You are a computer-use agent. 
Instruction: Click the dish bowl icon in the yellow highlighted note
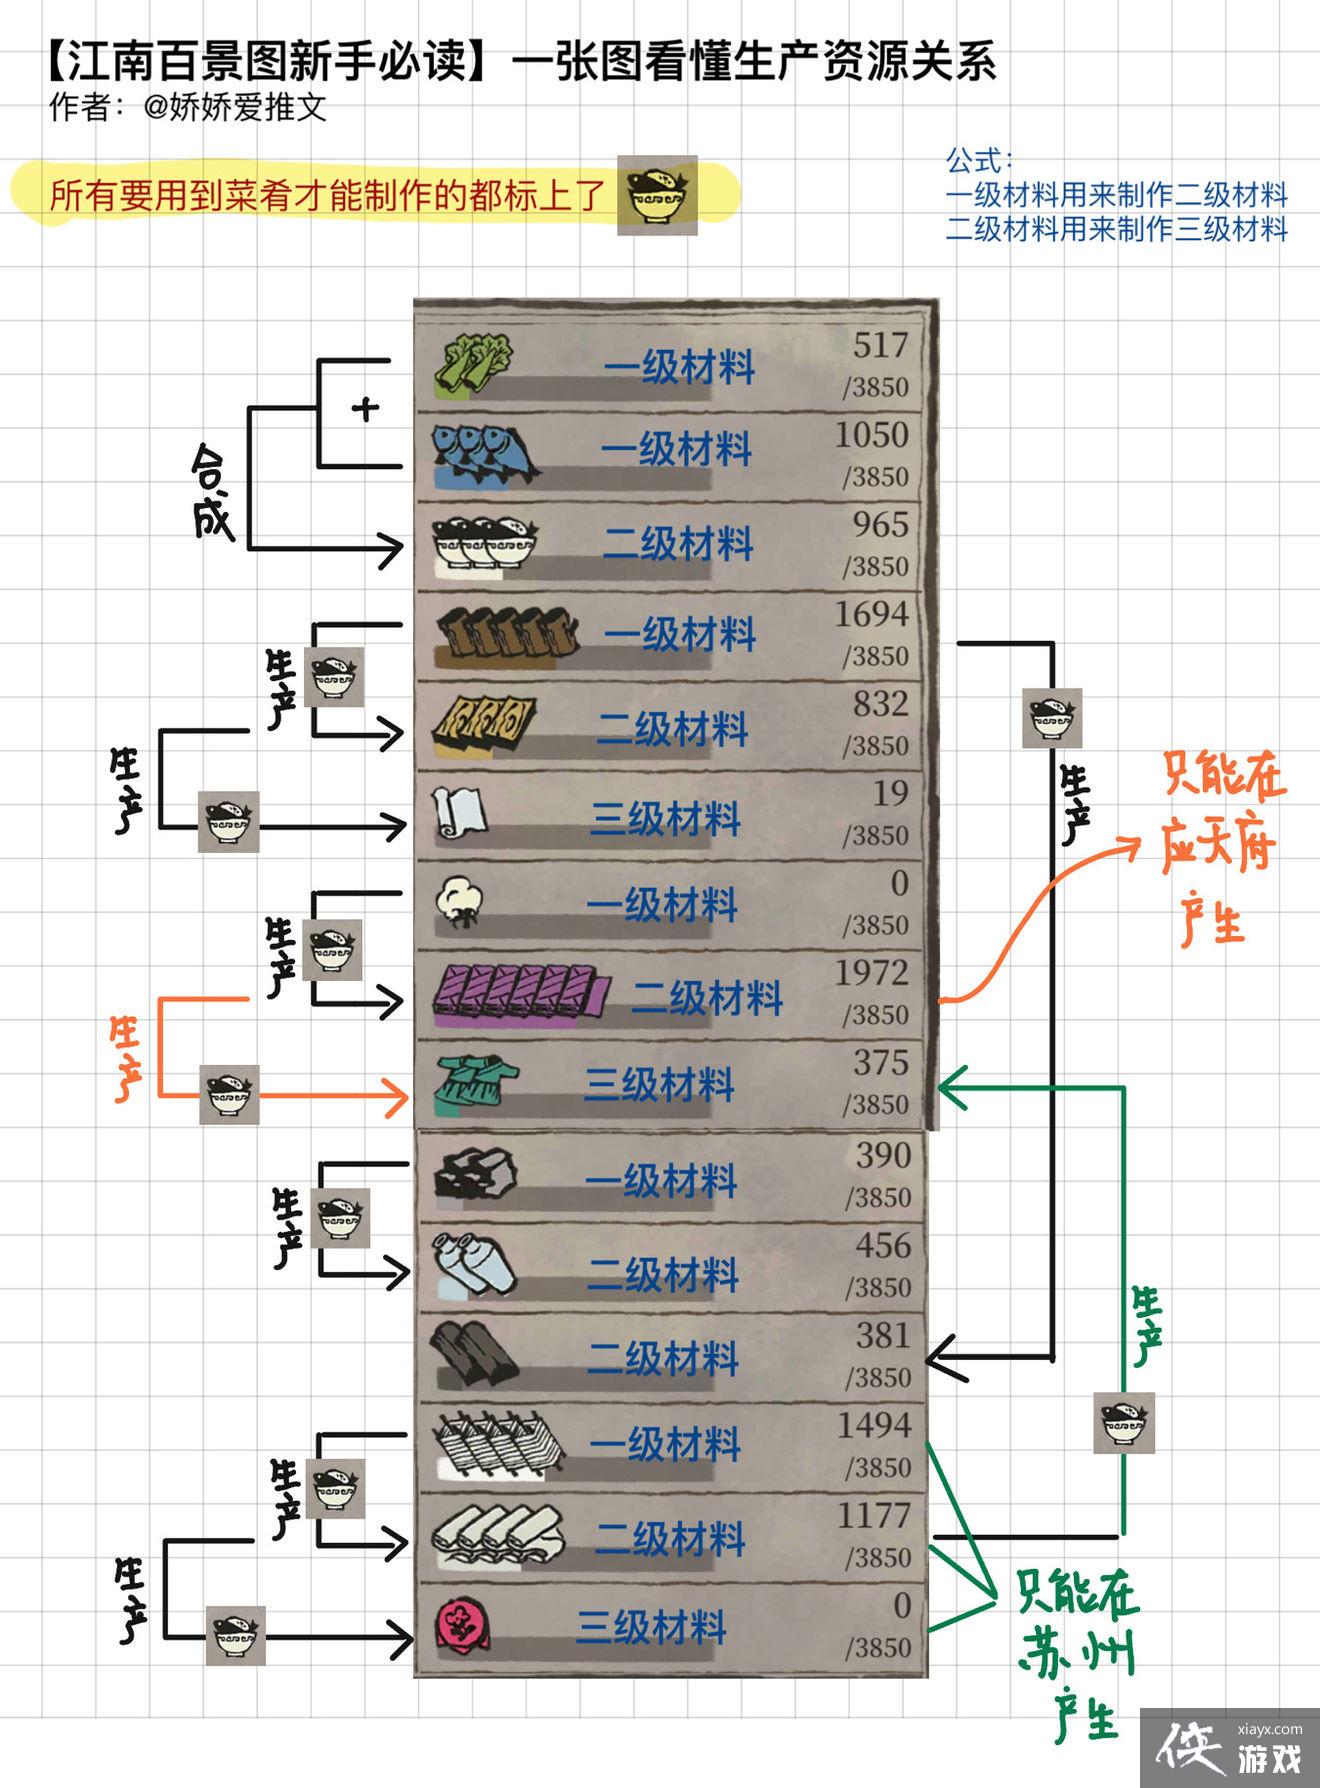657,195
